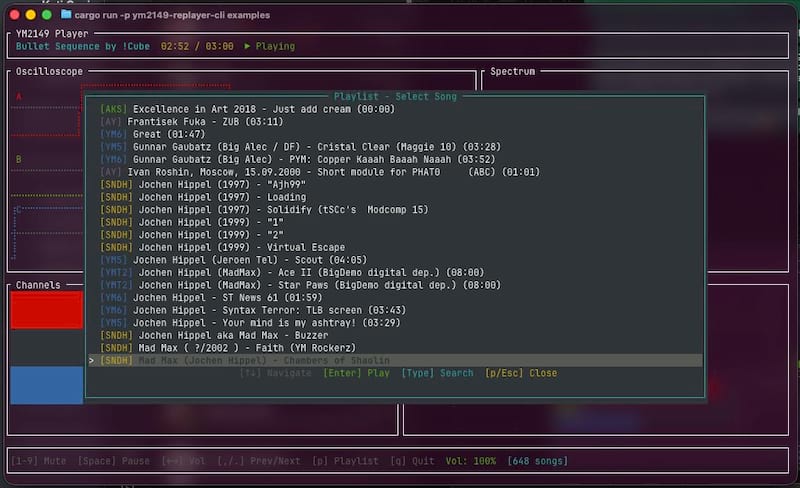The width and height of the screenshot is (800, 488).
Task: Click the p/Esc Close hint
Action: 521,373
